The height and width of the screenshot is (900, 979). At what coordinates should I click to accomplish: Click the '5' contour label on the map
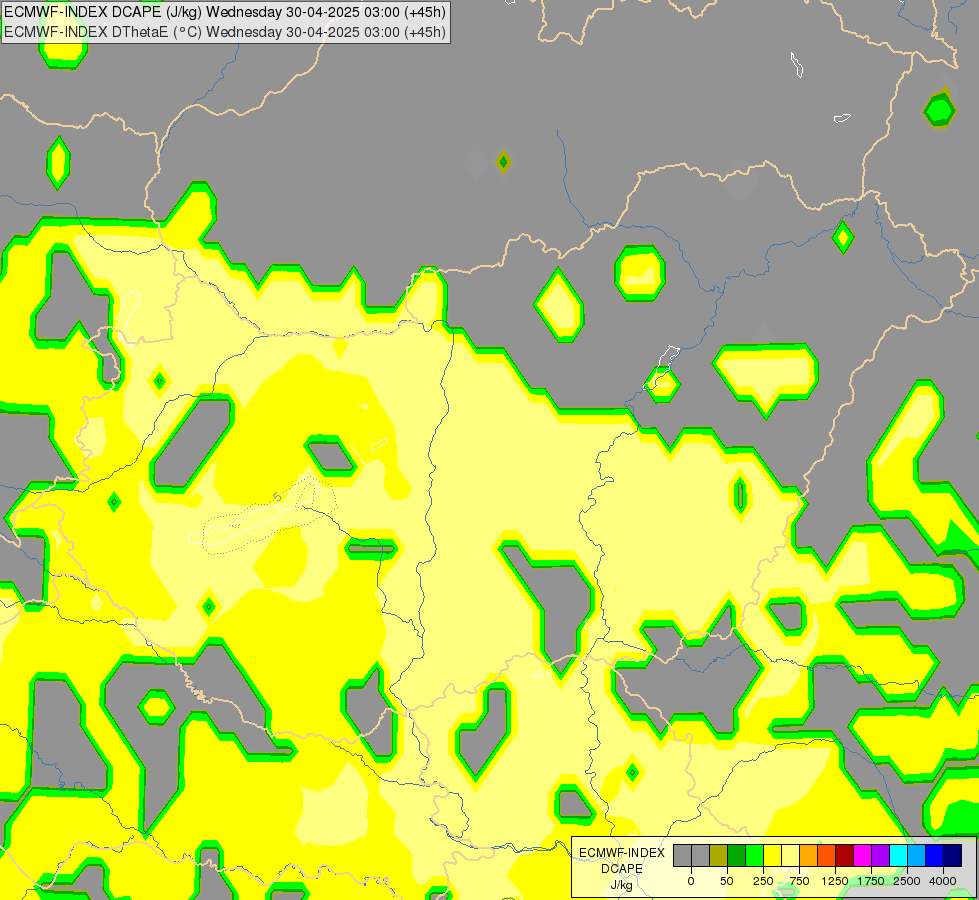click(277, 497)
